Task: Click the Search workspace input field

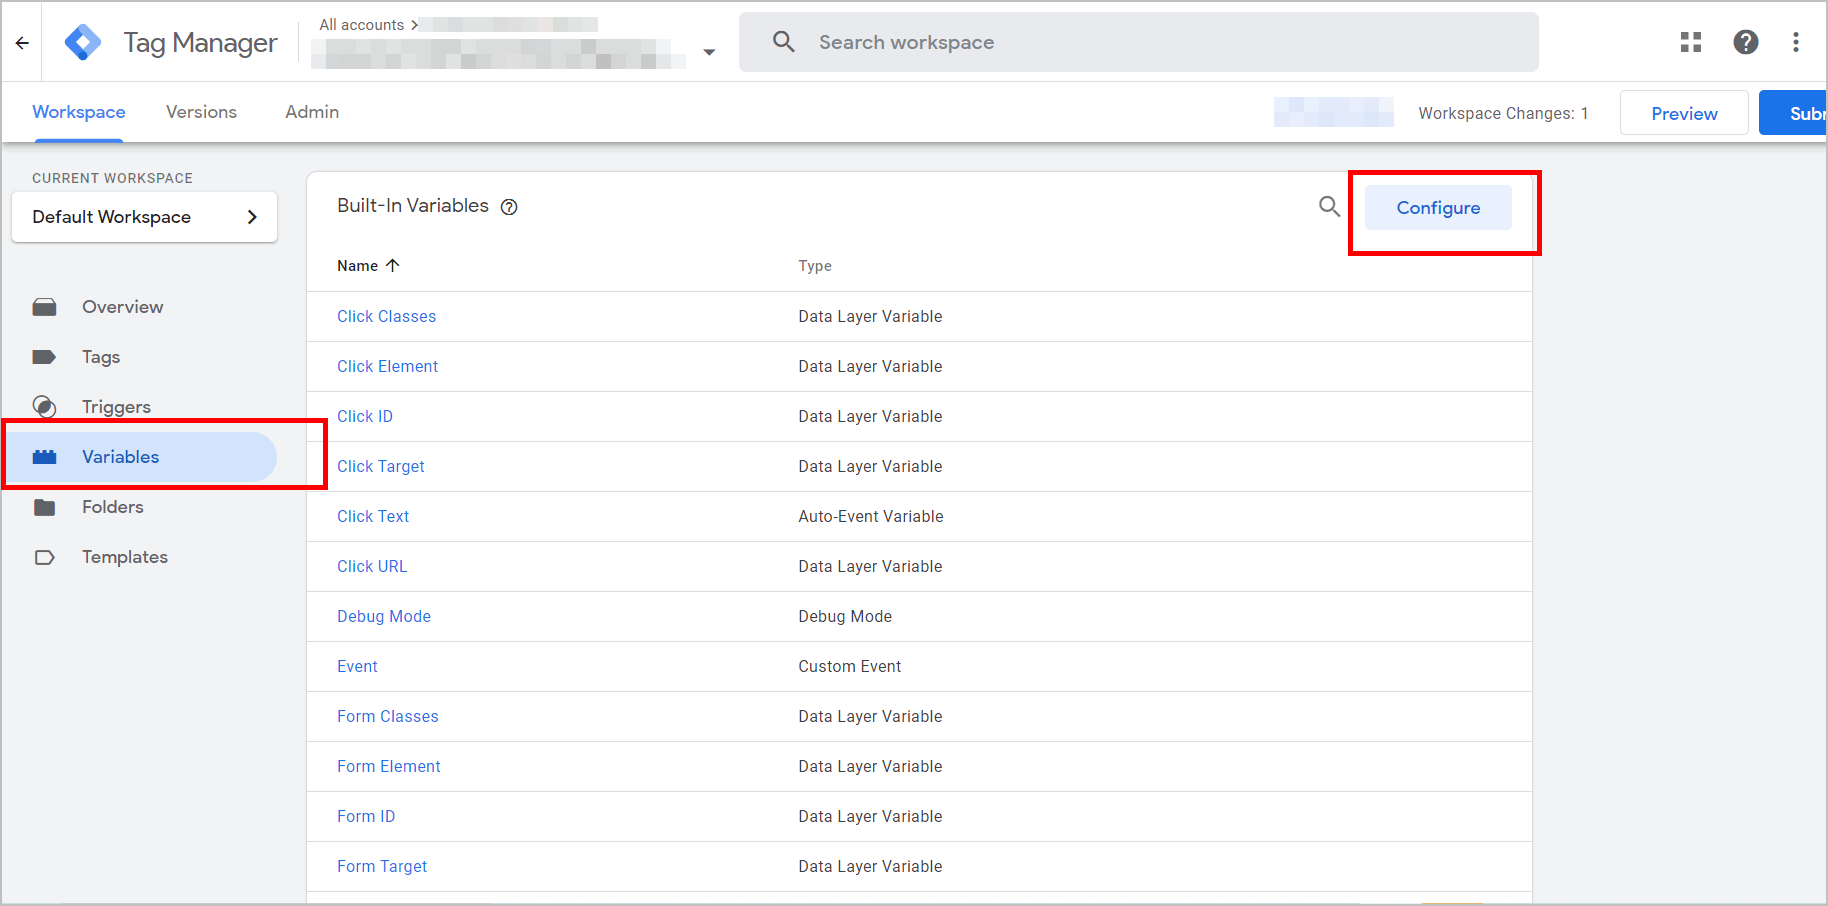Action: coord(1000,42)
